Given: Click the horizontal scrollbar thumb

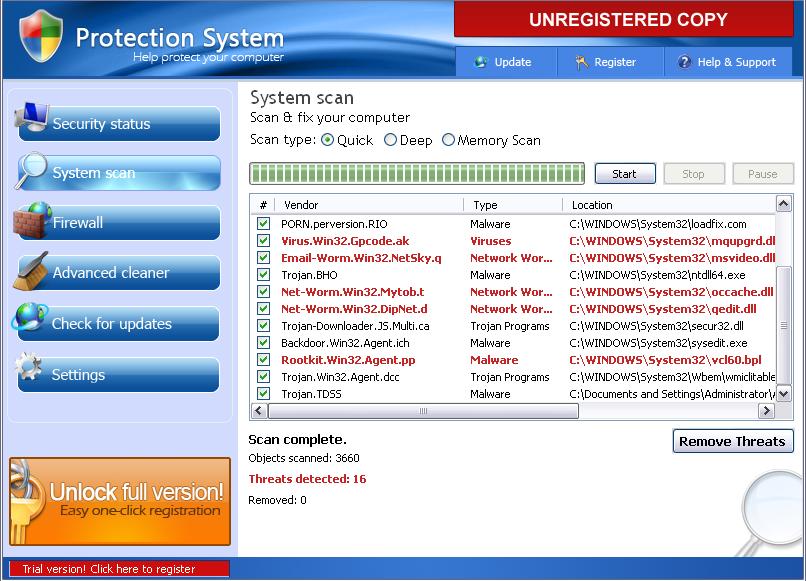Looking at the screenshot, I should [x=423, y=410].
